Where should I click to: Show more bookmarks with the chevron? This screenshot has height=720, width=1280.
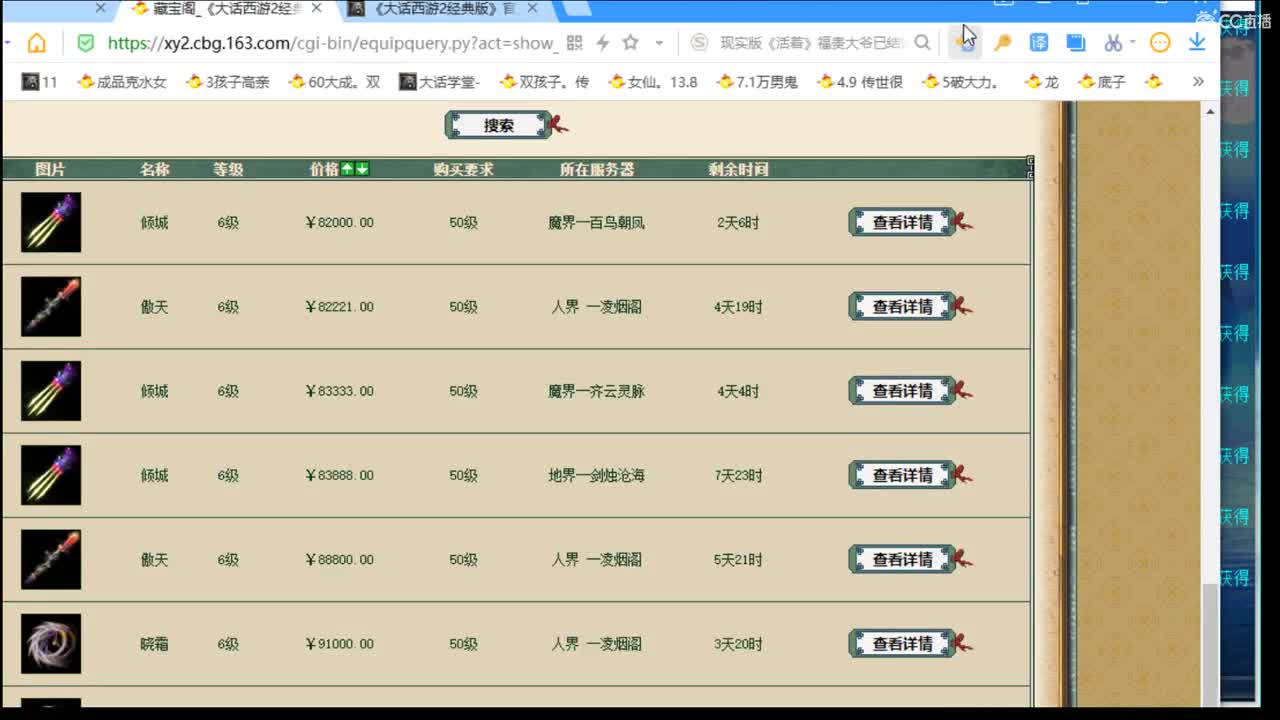tap(1198, 82)
